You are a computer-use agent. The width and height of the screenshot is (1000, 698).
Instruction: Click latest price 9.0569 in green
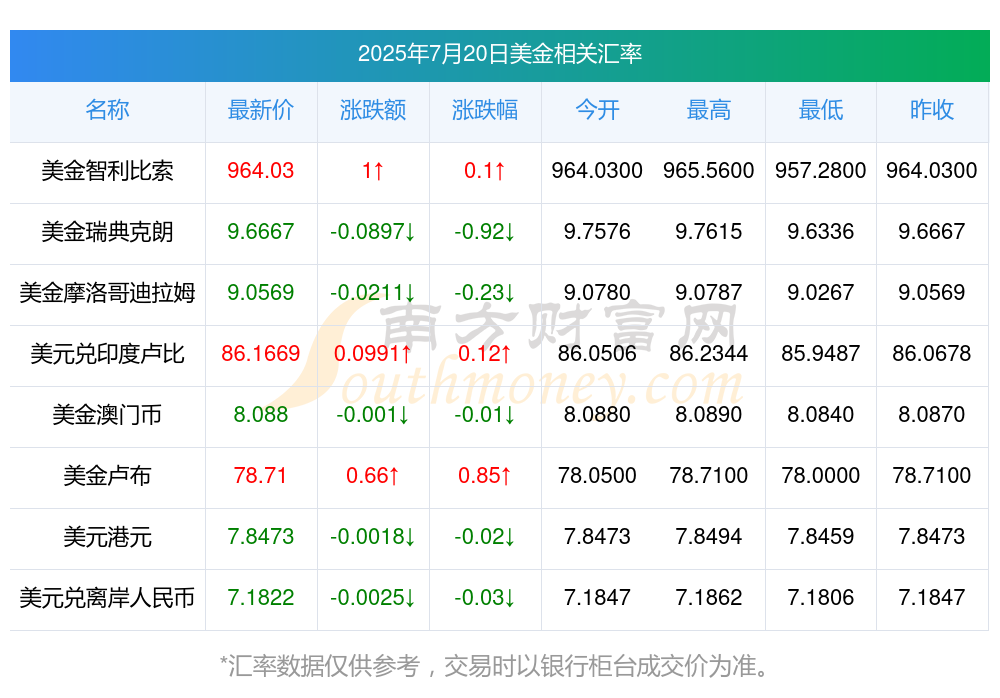pos(261,292)
